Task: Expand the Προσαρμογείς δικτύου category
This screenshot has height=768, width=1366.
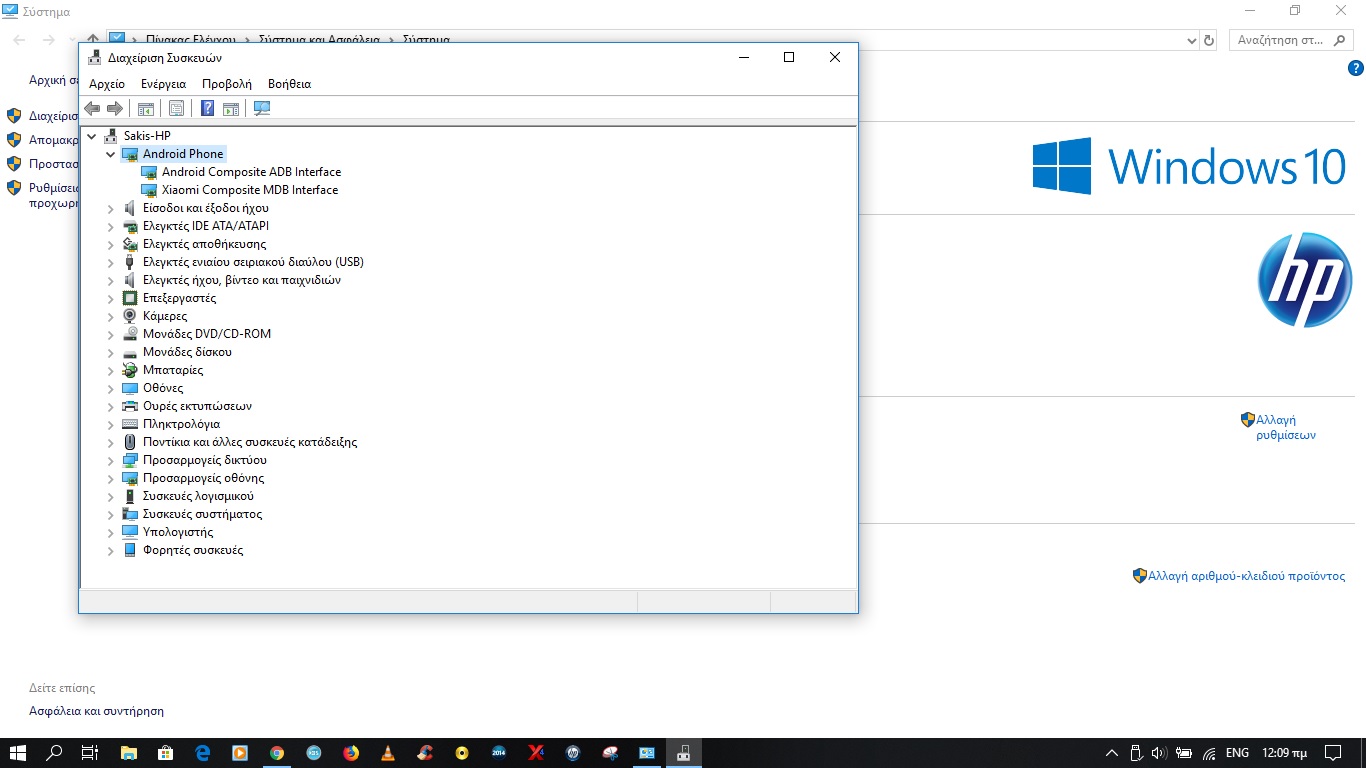Action: 111,460
